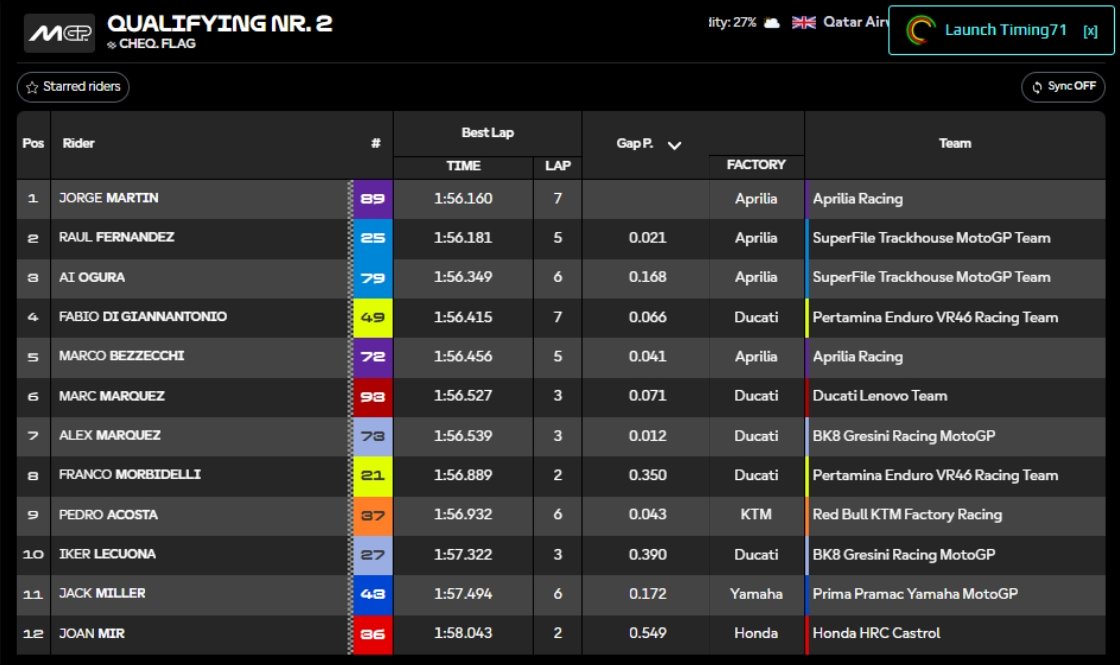This screenshot has width=1120, height=665.
Task: Click team Red Bull KTM Factory Racing
Action: 907,514
